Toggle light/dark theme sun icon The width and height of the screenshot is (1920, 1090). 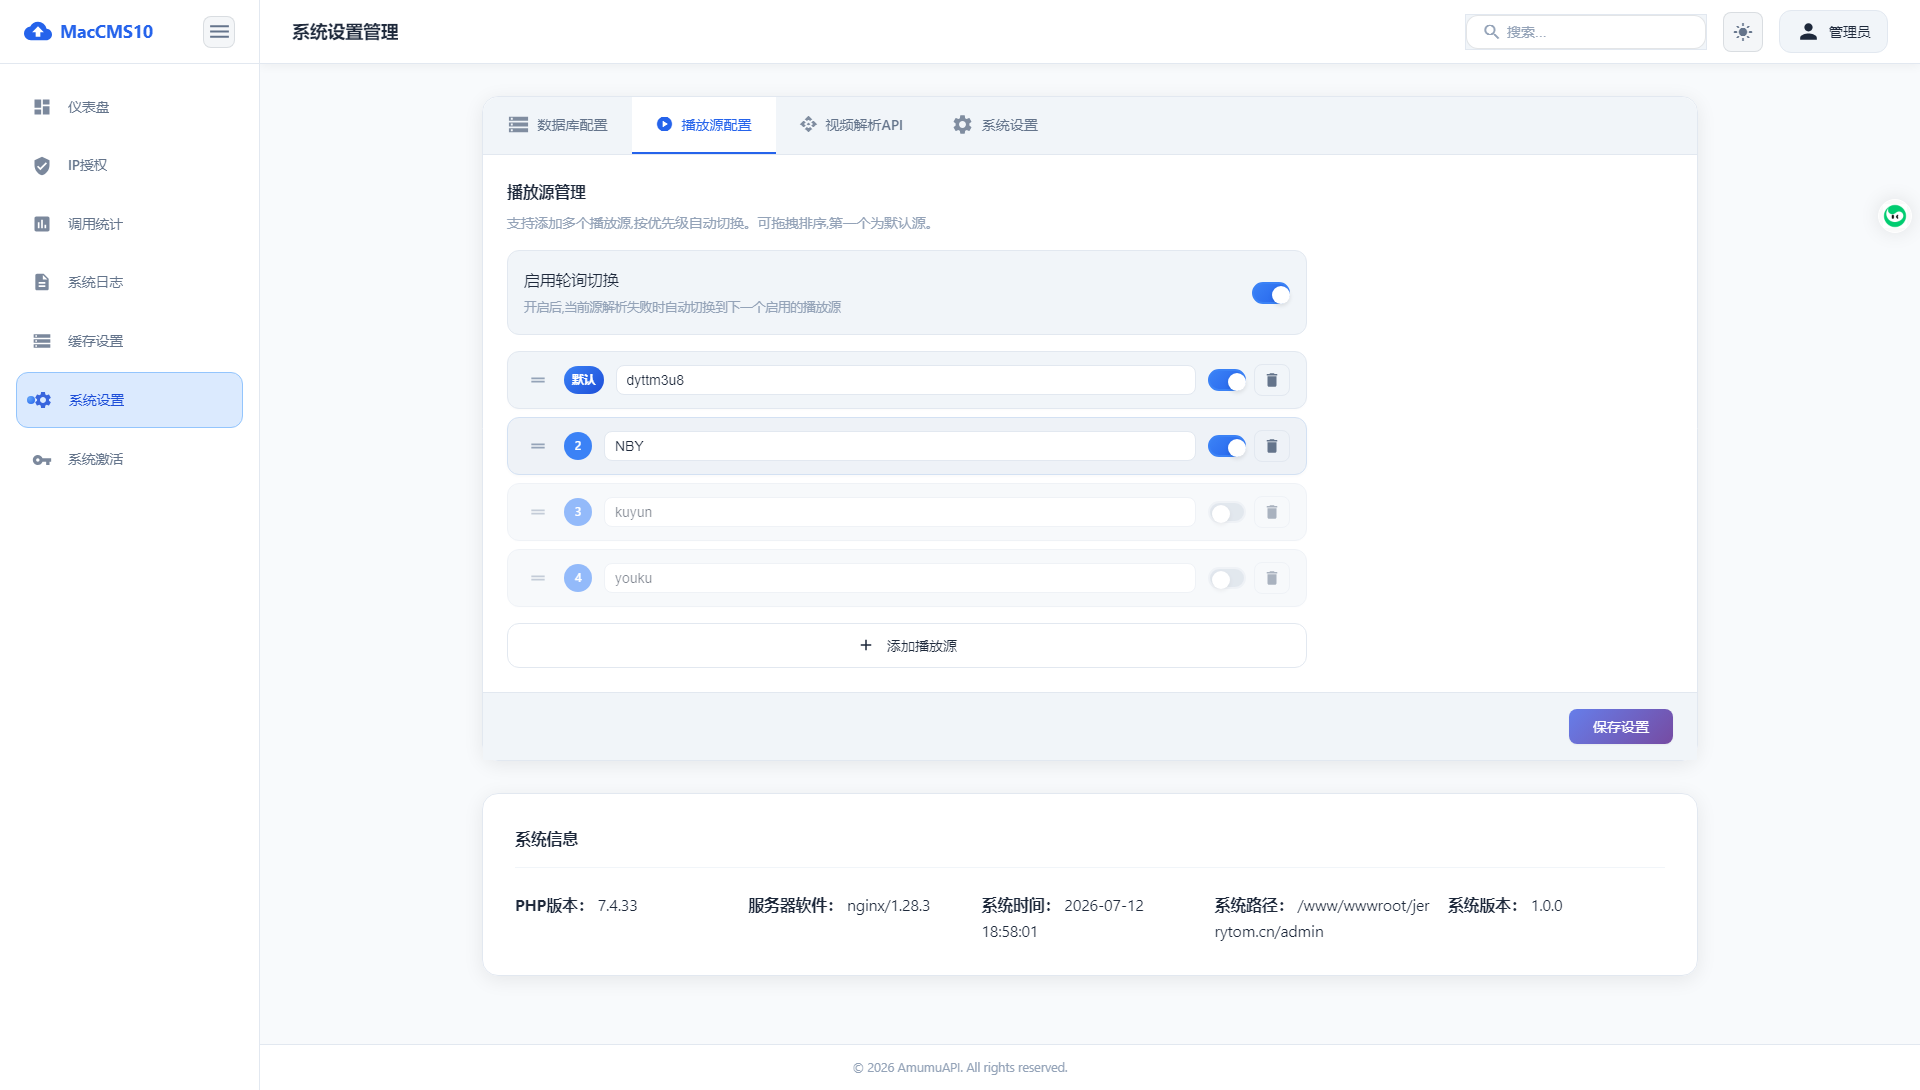[1743, 32]
